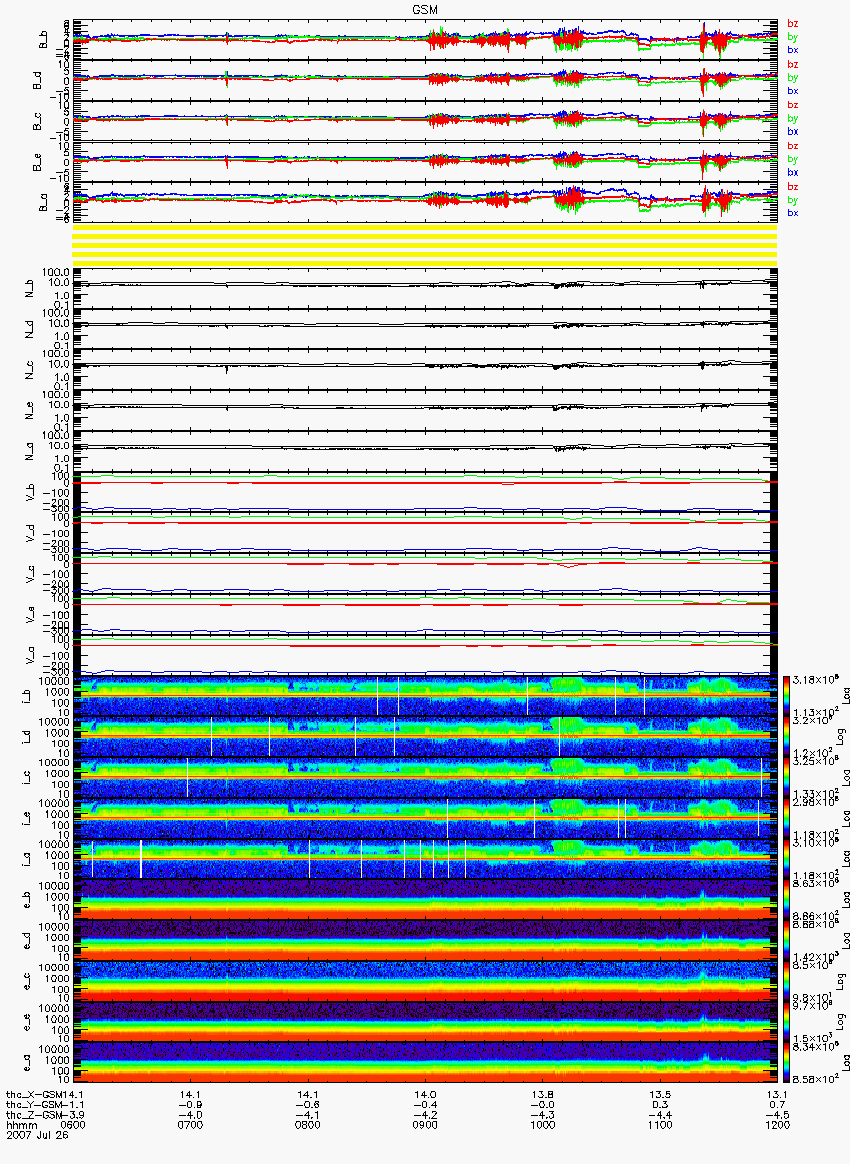Select the B_c panel axis label
This screenshot has width=850, height=1164.
(x=38, y=121)
